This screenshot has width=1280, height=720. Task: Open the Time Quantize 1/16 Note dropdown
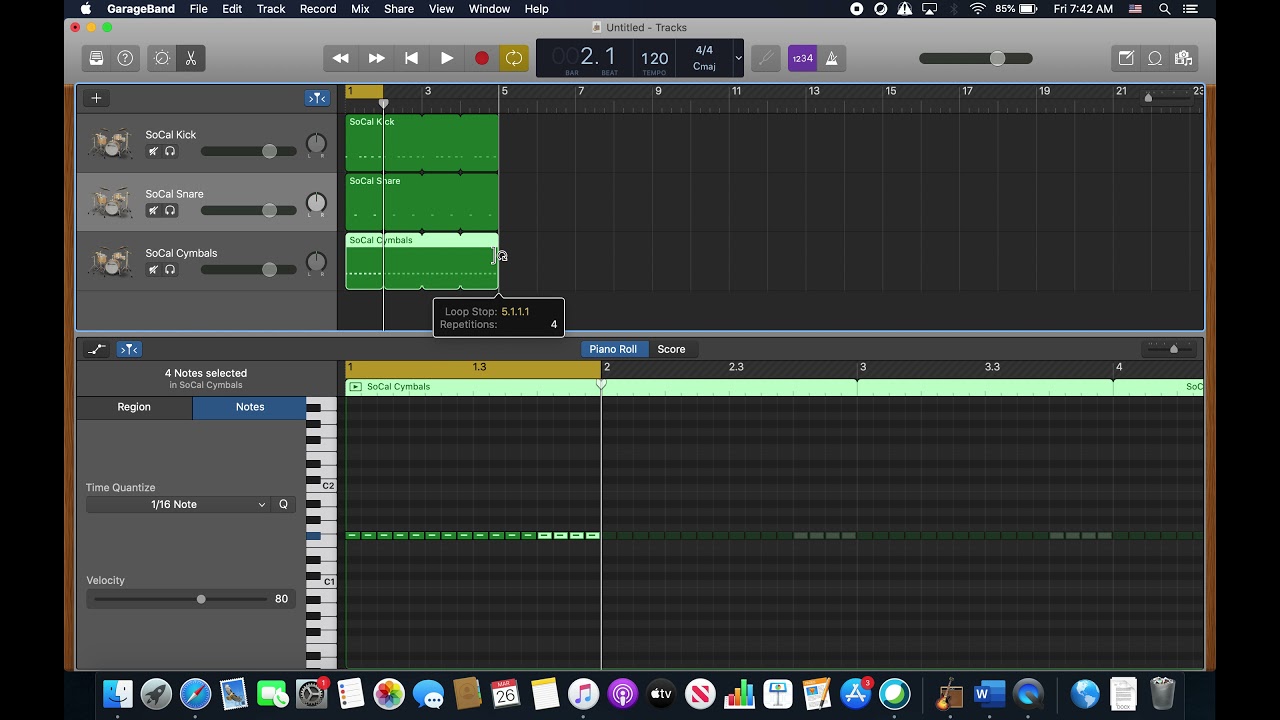pos(178,505)
